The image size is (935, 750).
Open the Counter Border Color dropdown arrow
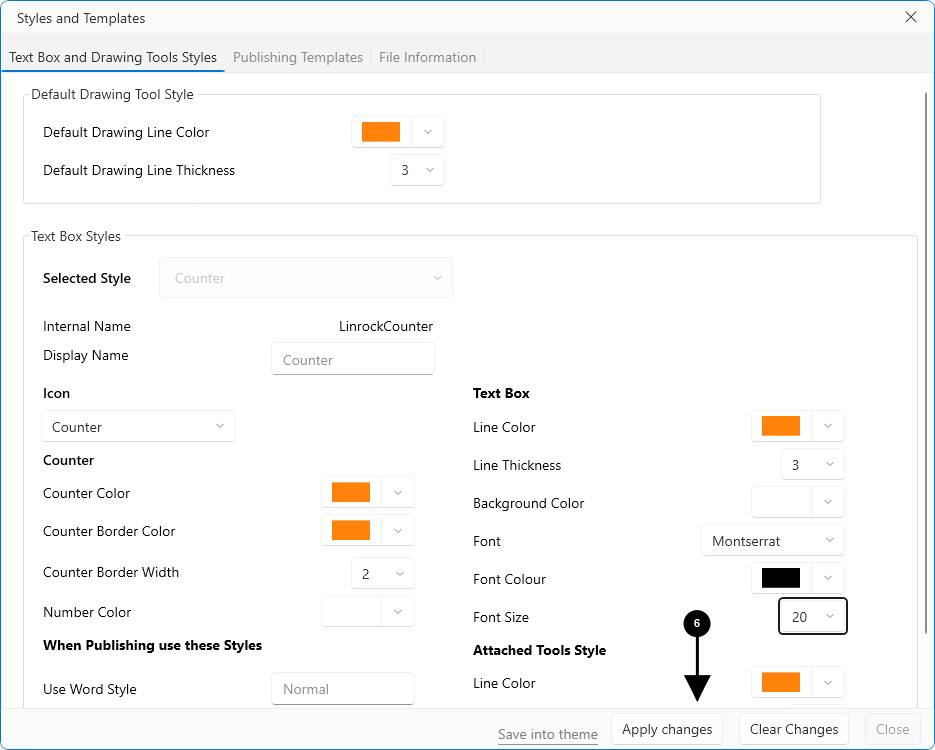398,531
